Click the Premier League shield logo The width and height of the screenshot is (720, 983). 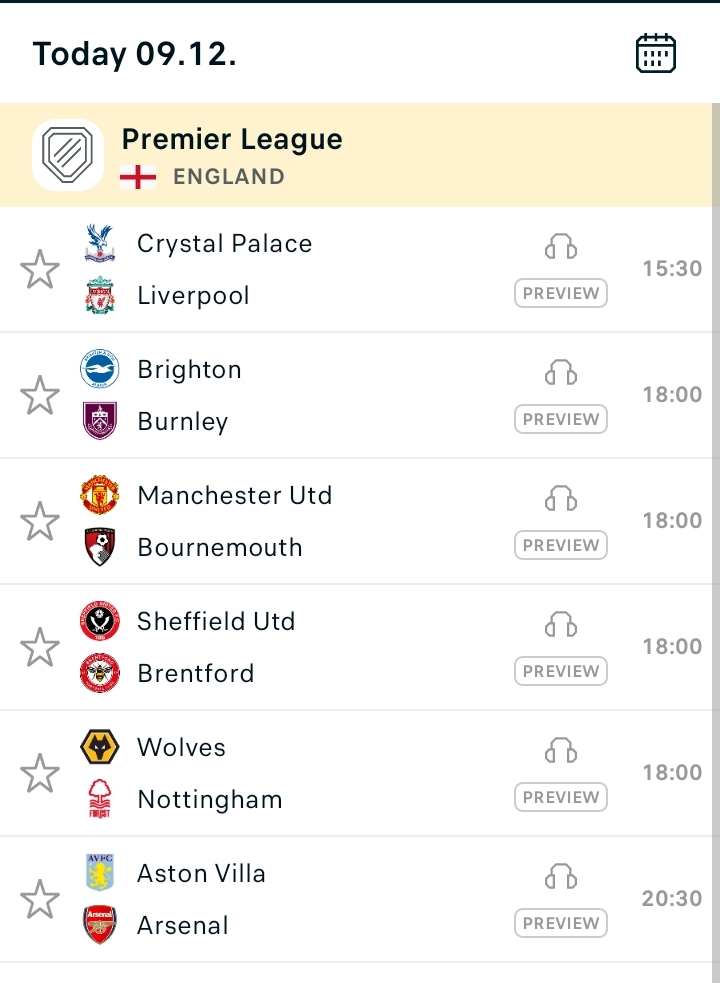tap(68, 155)
